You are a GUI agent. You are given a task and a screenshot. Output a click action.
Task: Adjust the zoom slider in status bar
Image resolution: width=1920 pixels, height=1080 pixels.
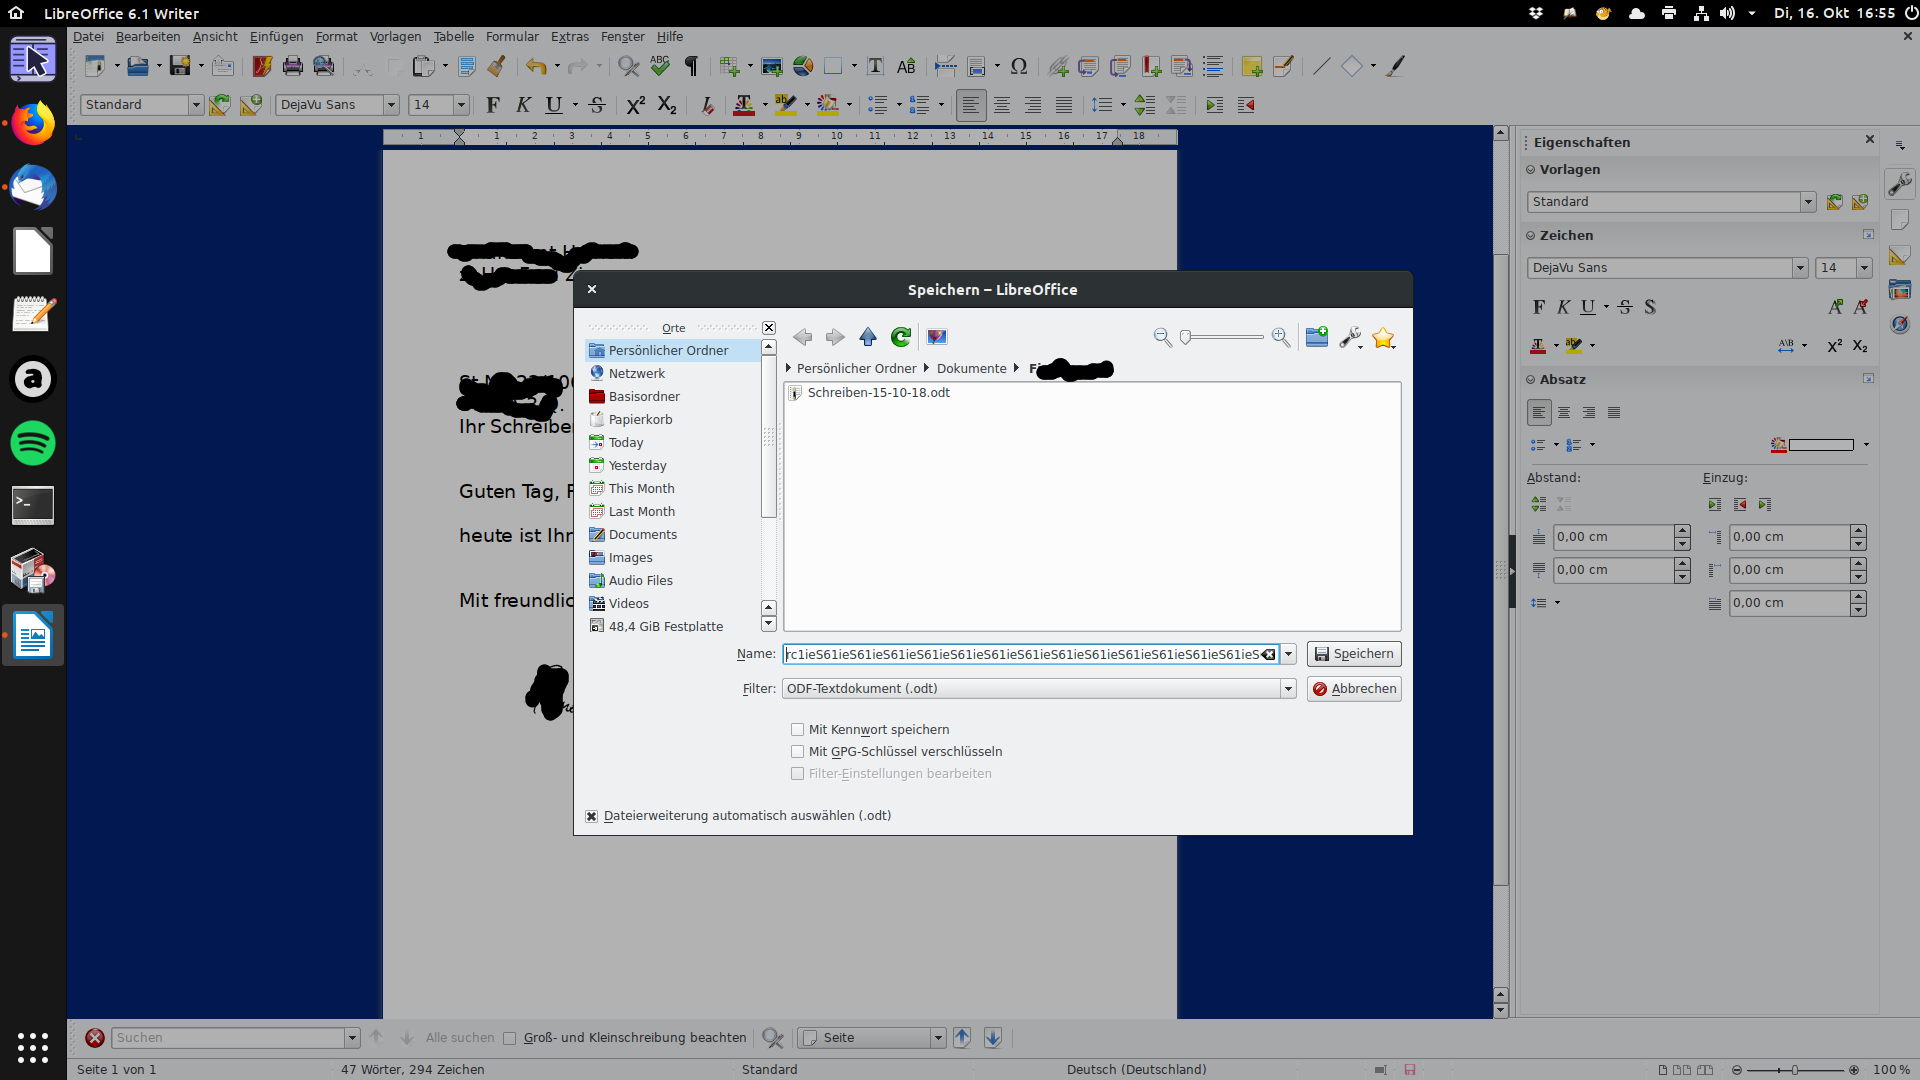[1795, 1070]
